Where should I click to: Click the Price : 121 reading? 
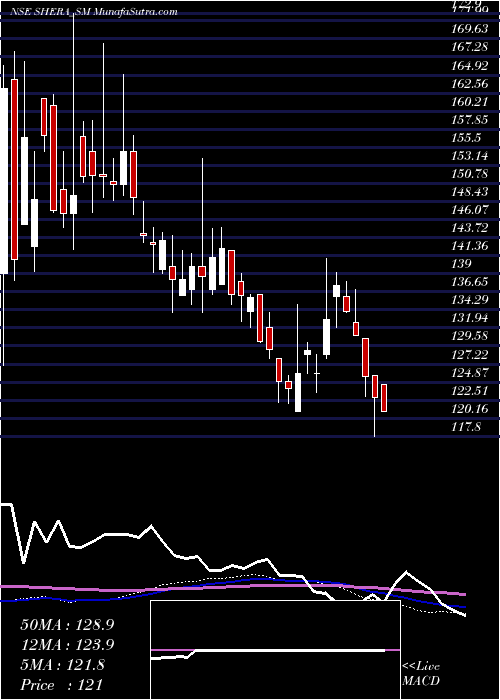pyautogui.click(x=62, y=685)
